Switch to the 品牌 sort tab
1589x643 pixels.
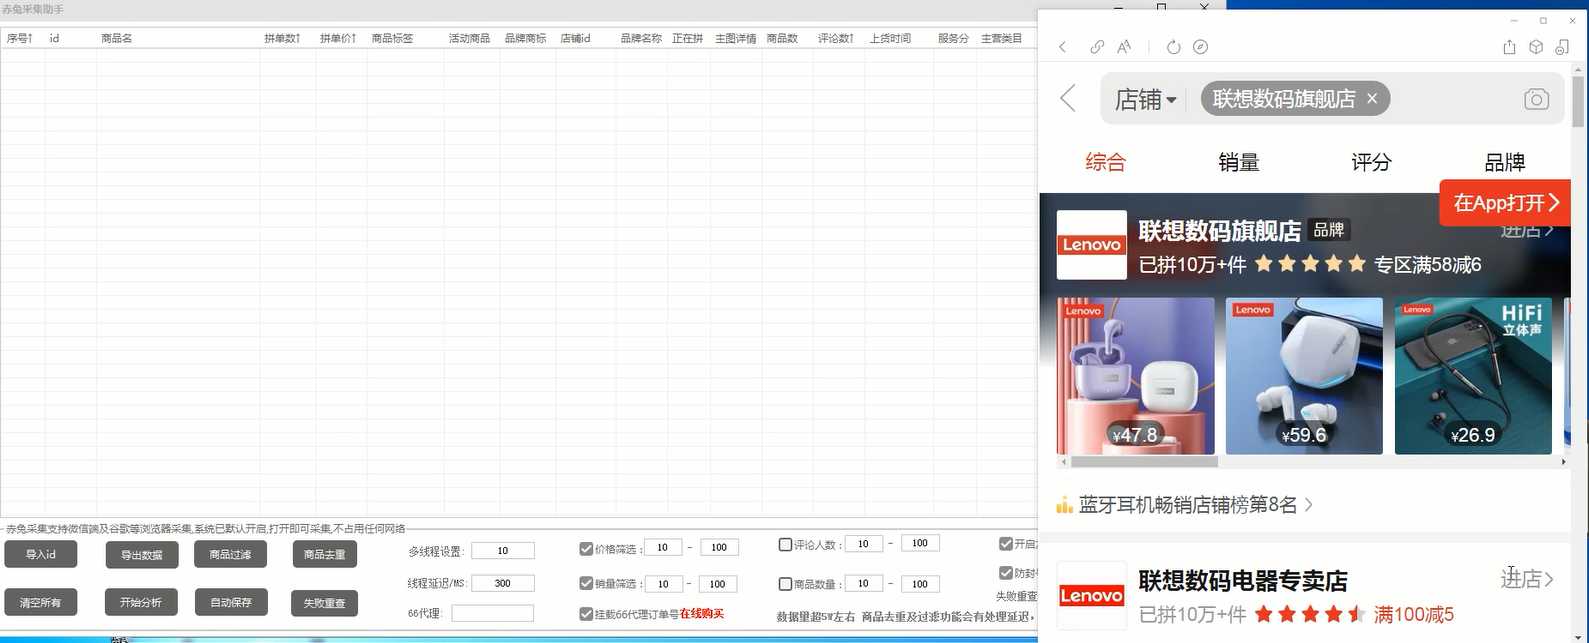click(x=1505, y=162)
